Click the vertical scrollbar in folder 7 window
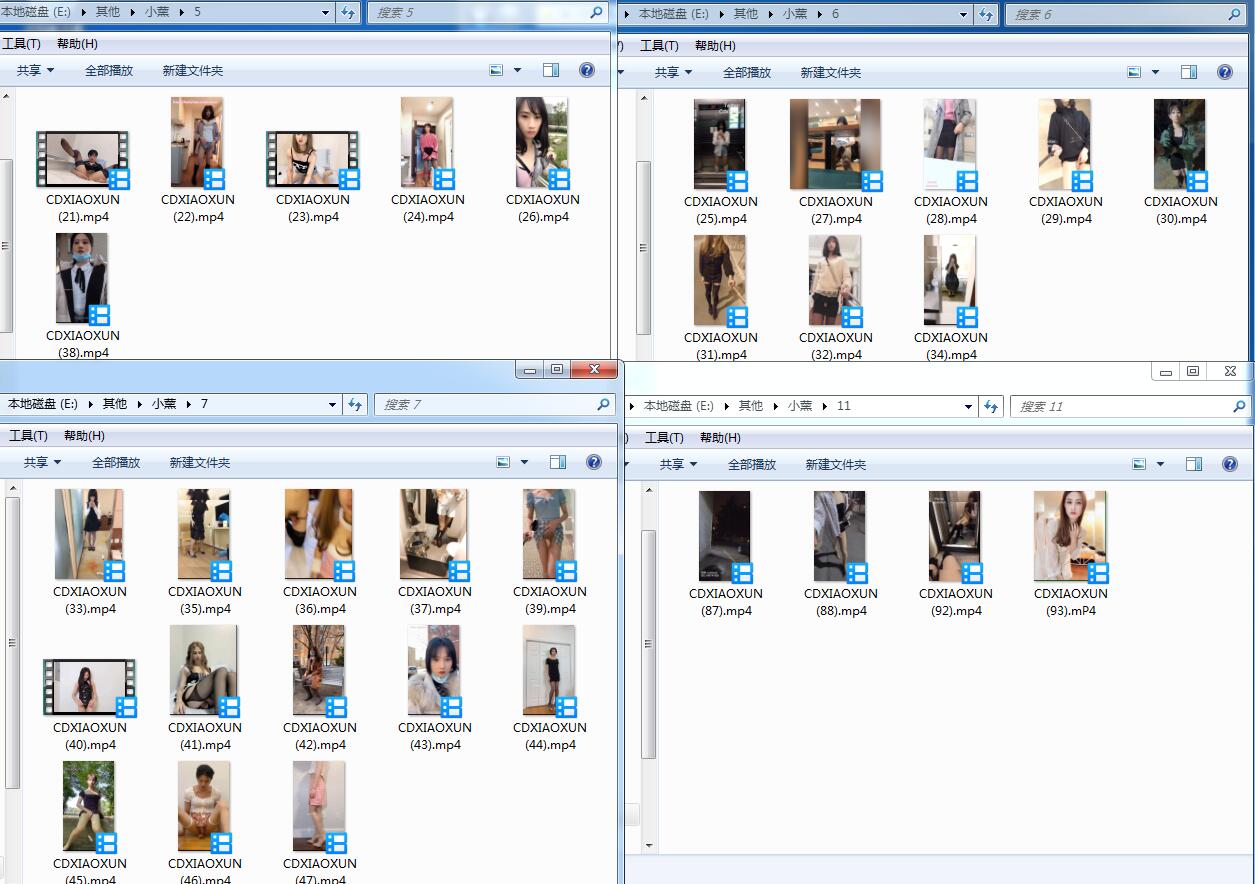 pos(12,640)
